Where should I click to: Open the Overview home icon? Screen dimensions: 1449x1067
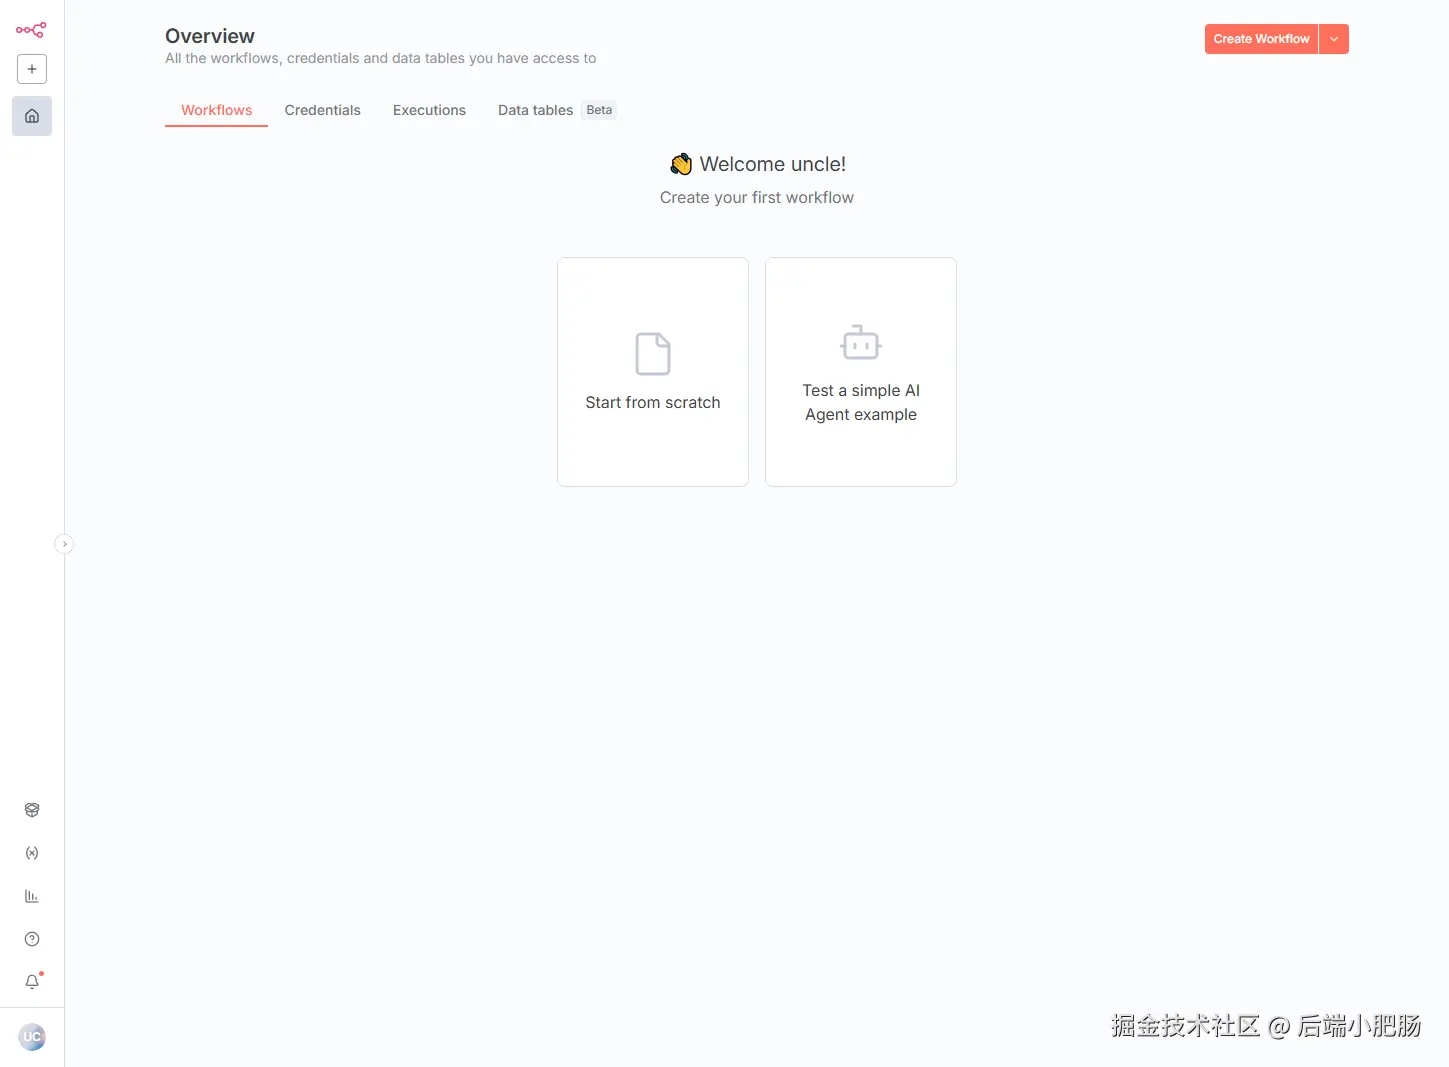32,116
